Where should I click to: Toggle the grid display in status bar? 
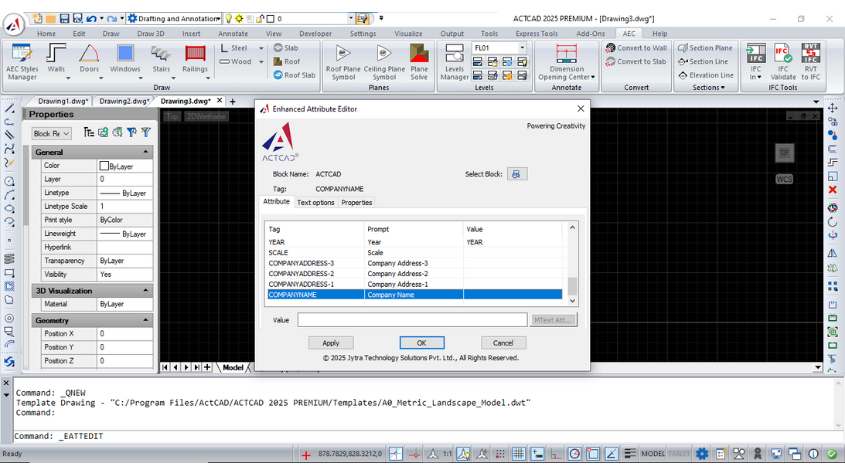tap(518, 454)
